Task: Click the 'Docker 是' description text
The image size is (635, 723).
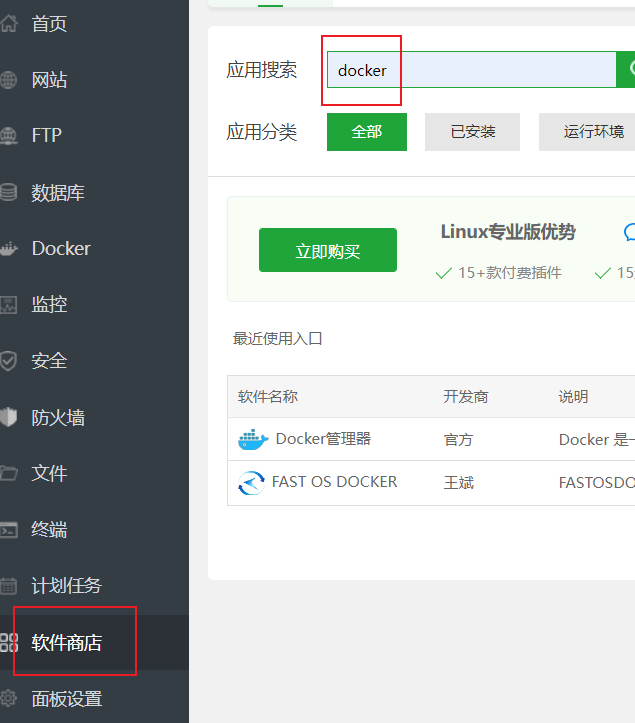Action: tap(597, 440)
